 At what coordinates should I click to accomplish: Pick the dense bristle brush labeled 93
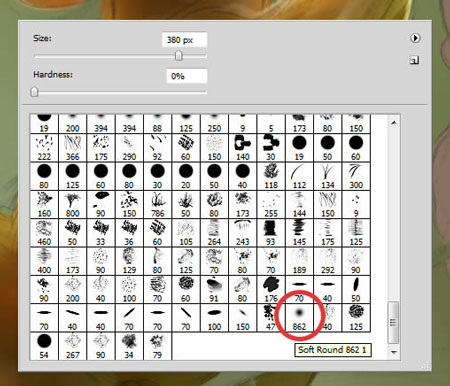(x=271, y=233)
